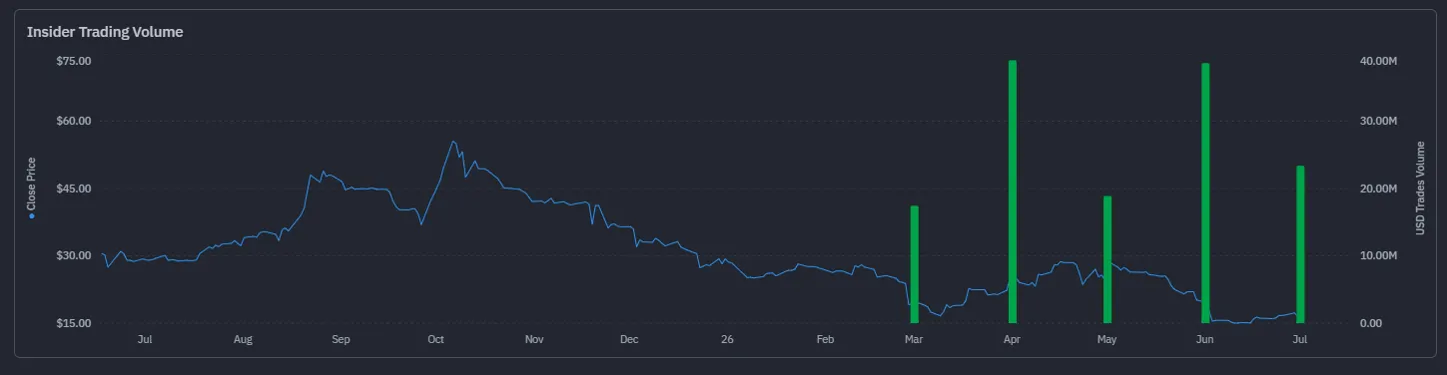
Task: Click the Aug label on time axis
Action: tap(243, 340)
